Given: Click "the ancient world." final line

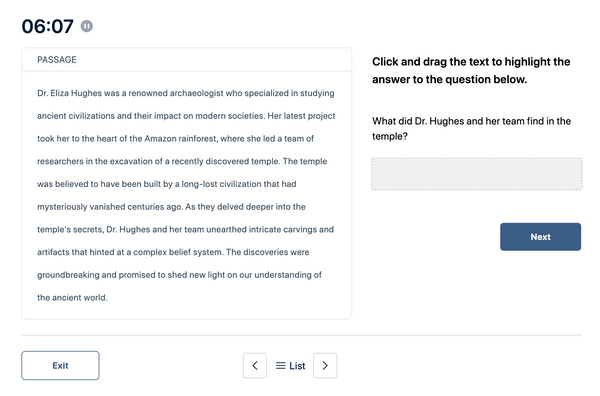Looking at the screenshot, I should (72, 298).
